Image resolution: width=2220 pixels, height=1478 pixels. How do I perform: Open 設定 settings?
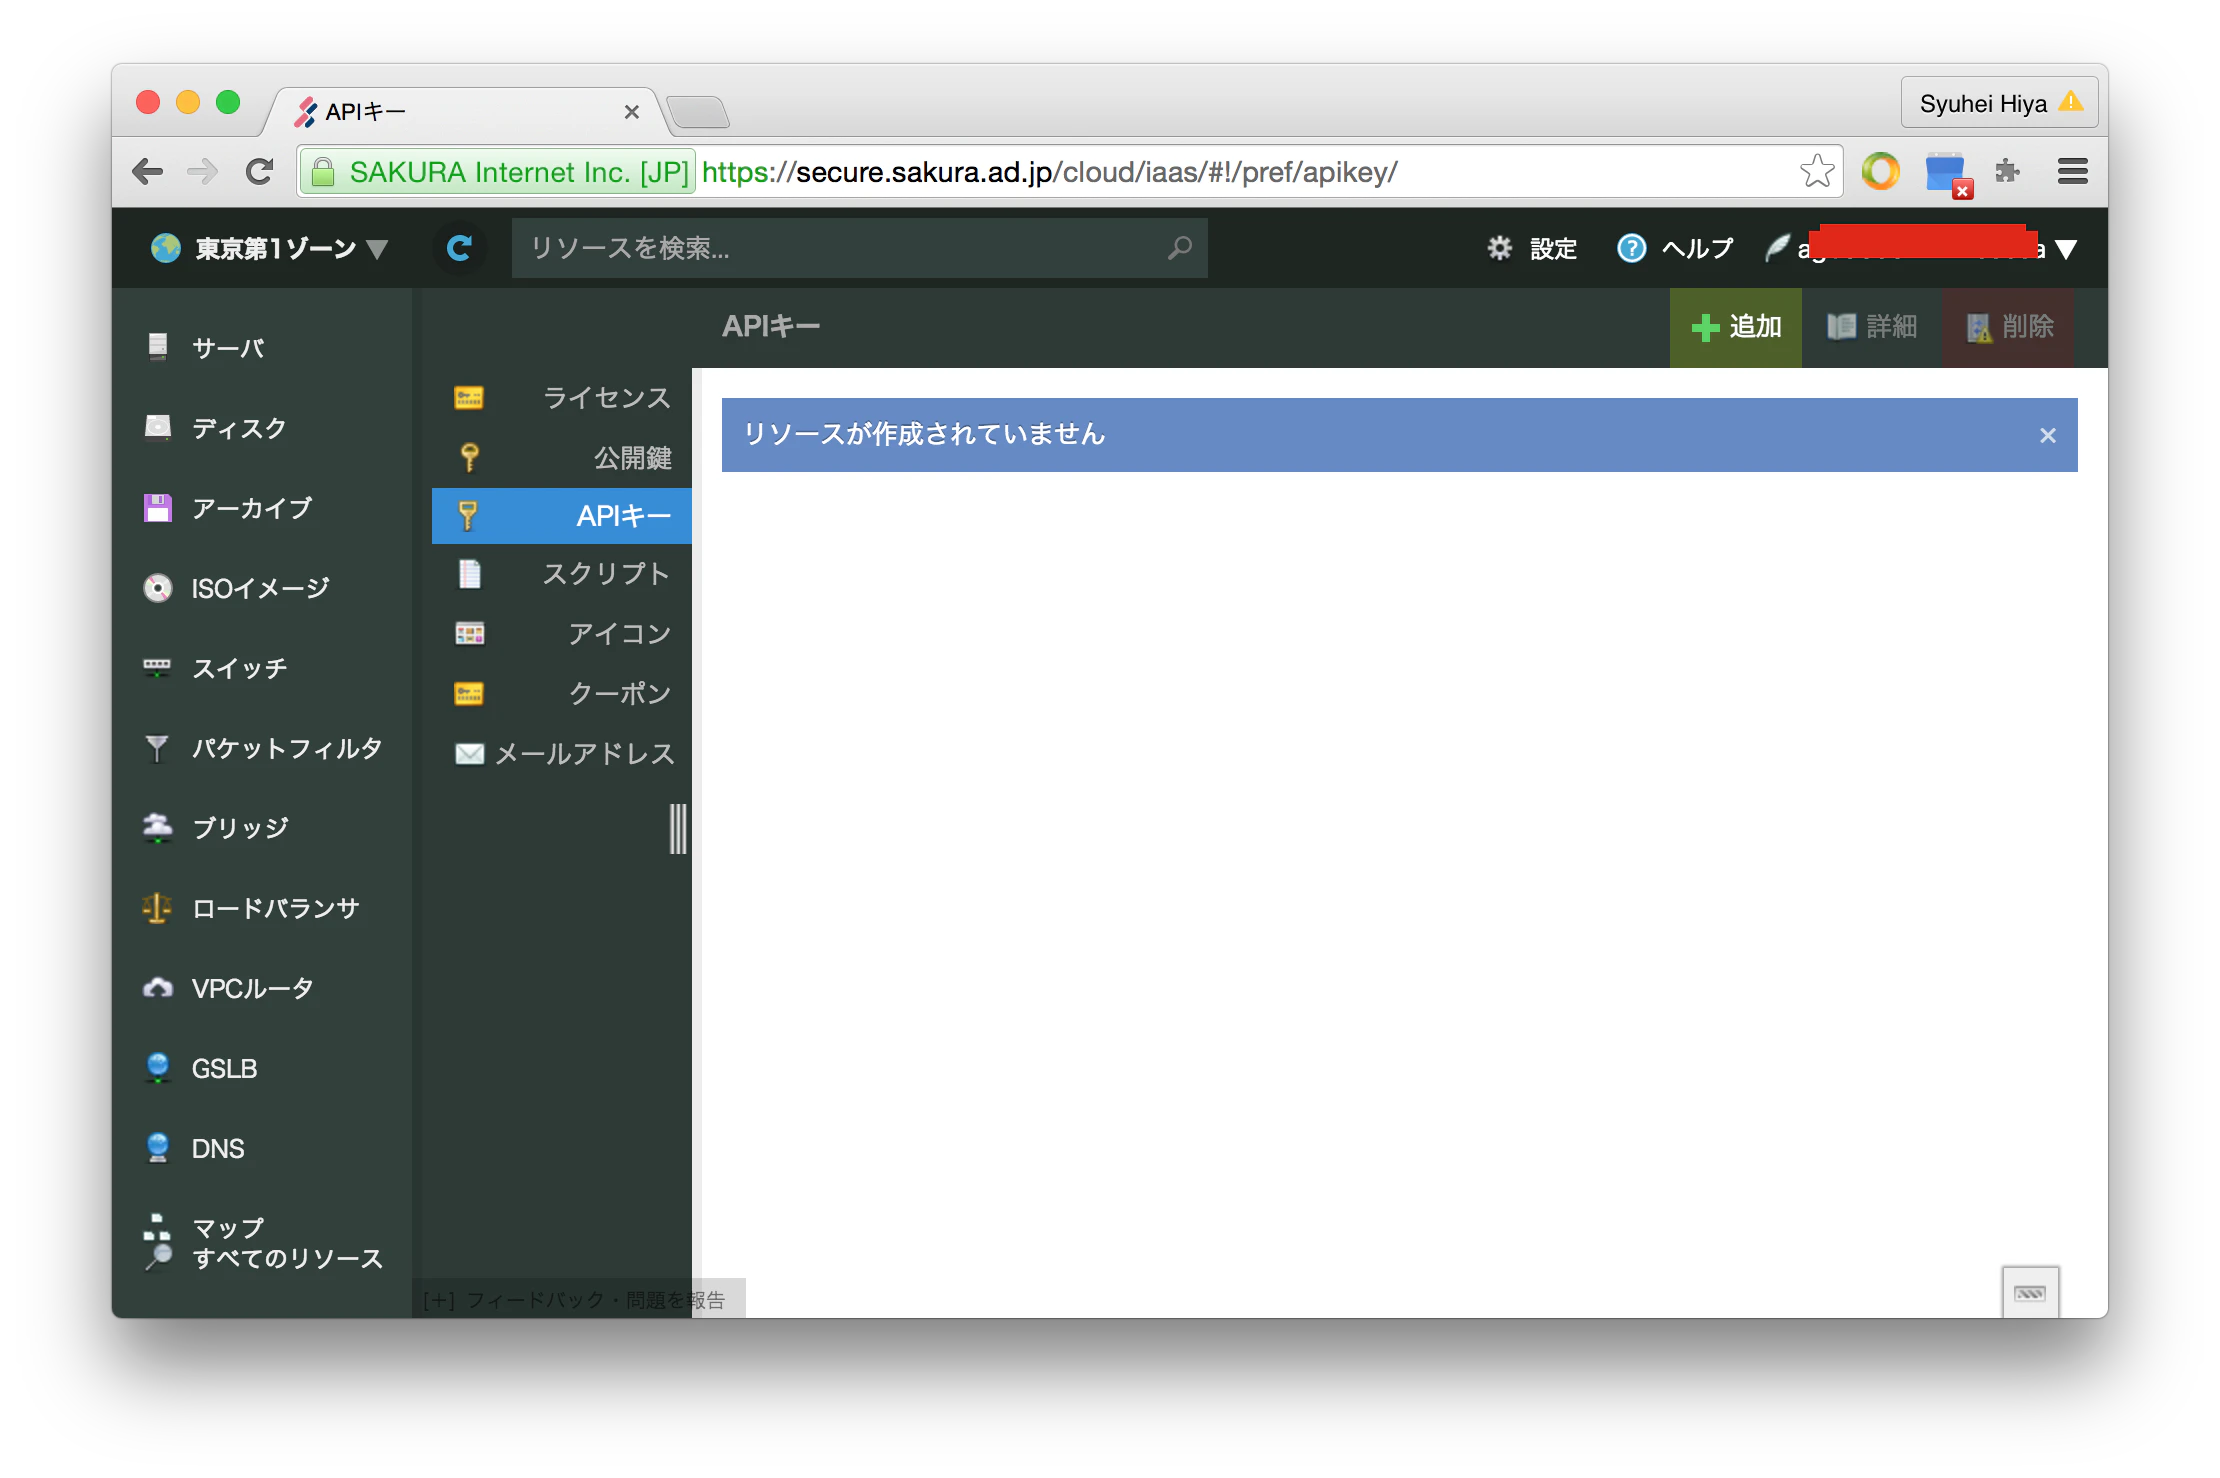(1532, 248)
